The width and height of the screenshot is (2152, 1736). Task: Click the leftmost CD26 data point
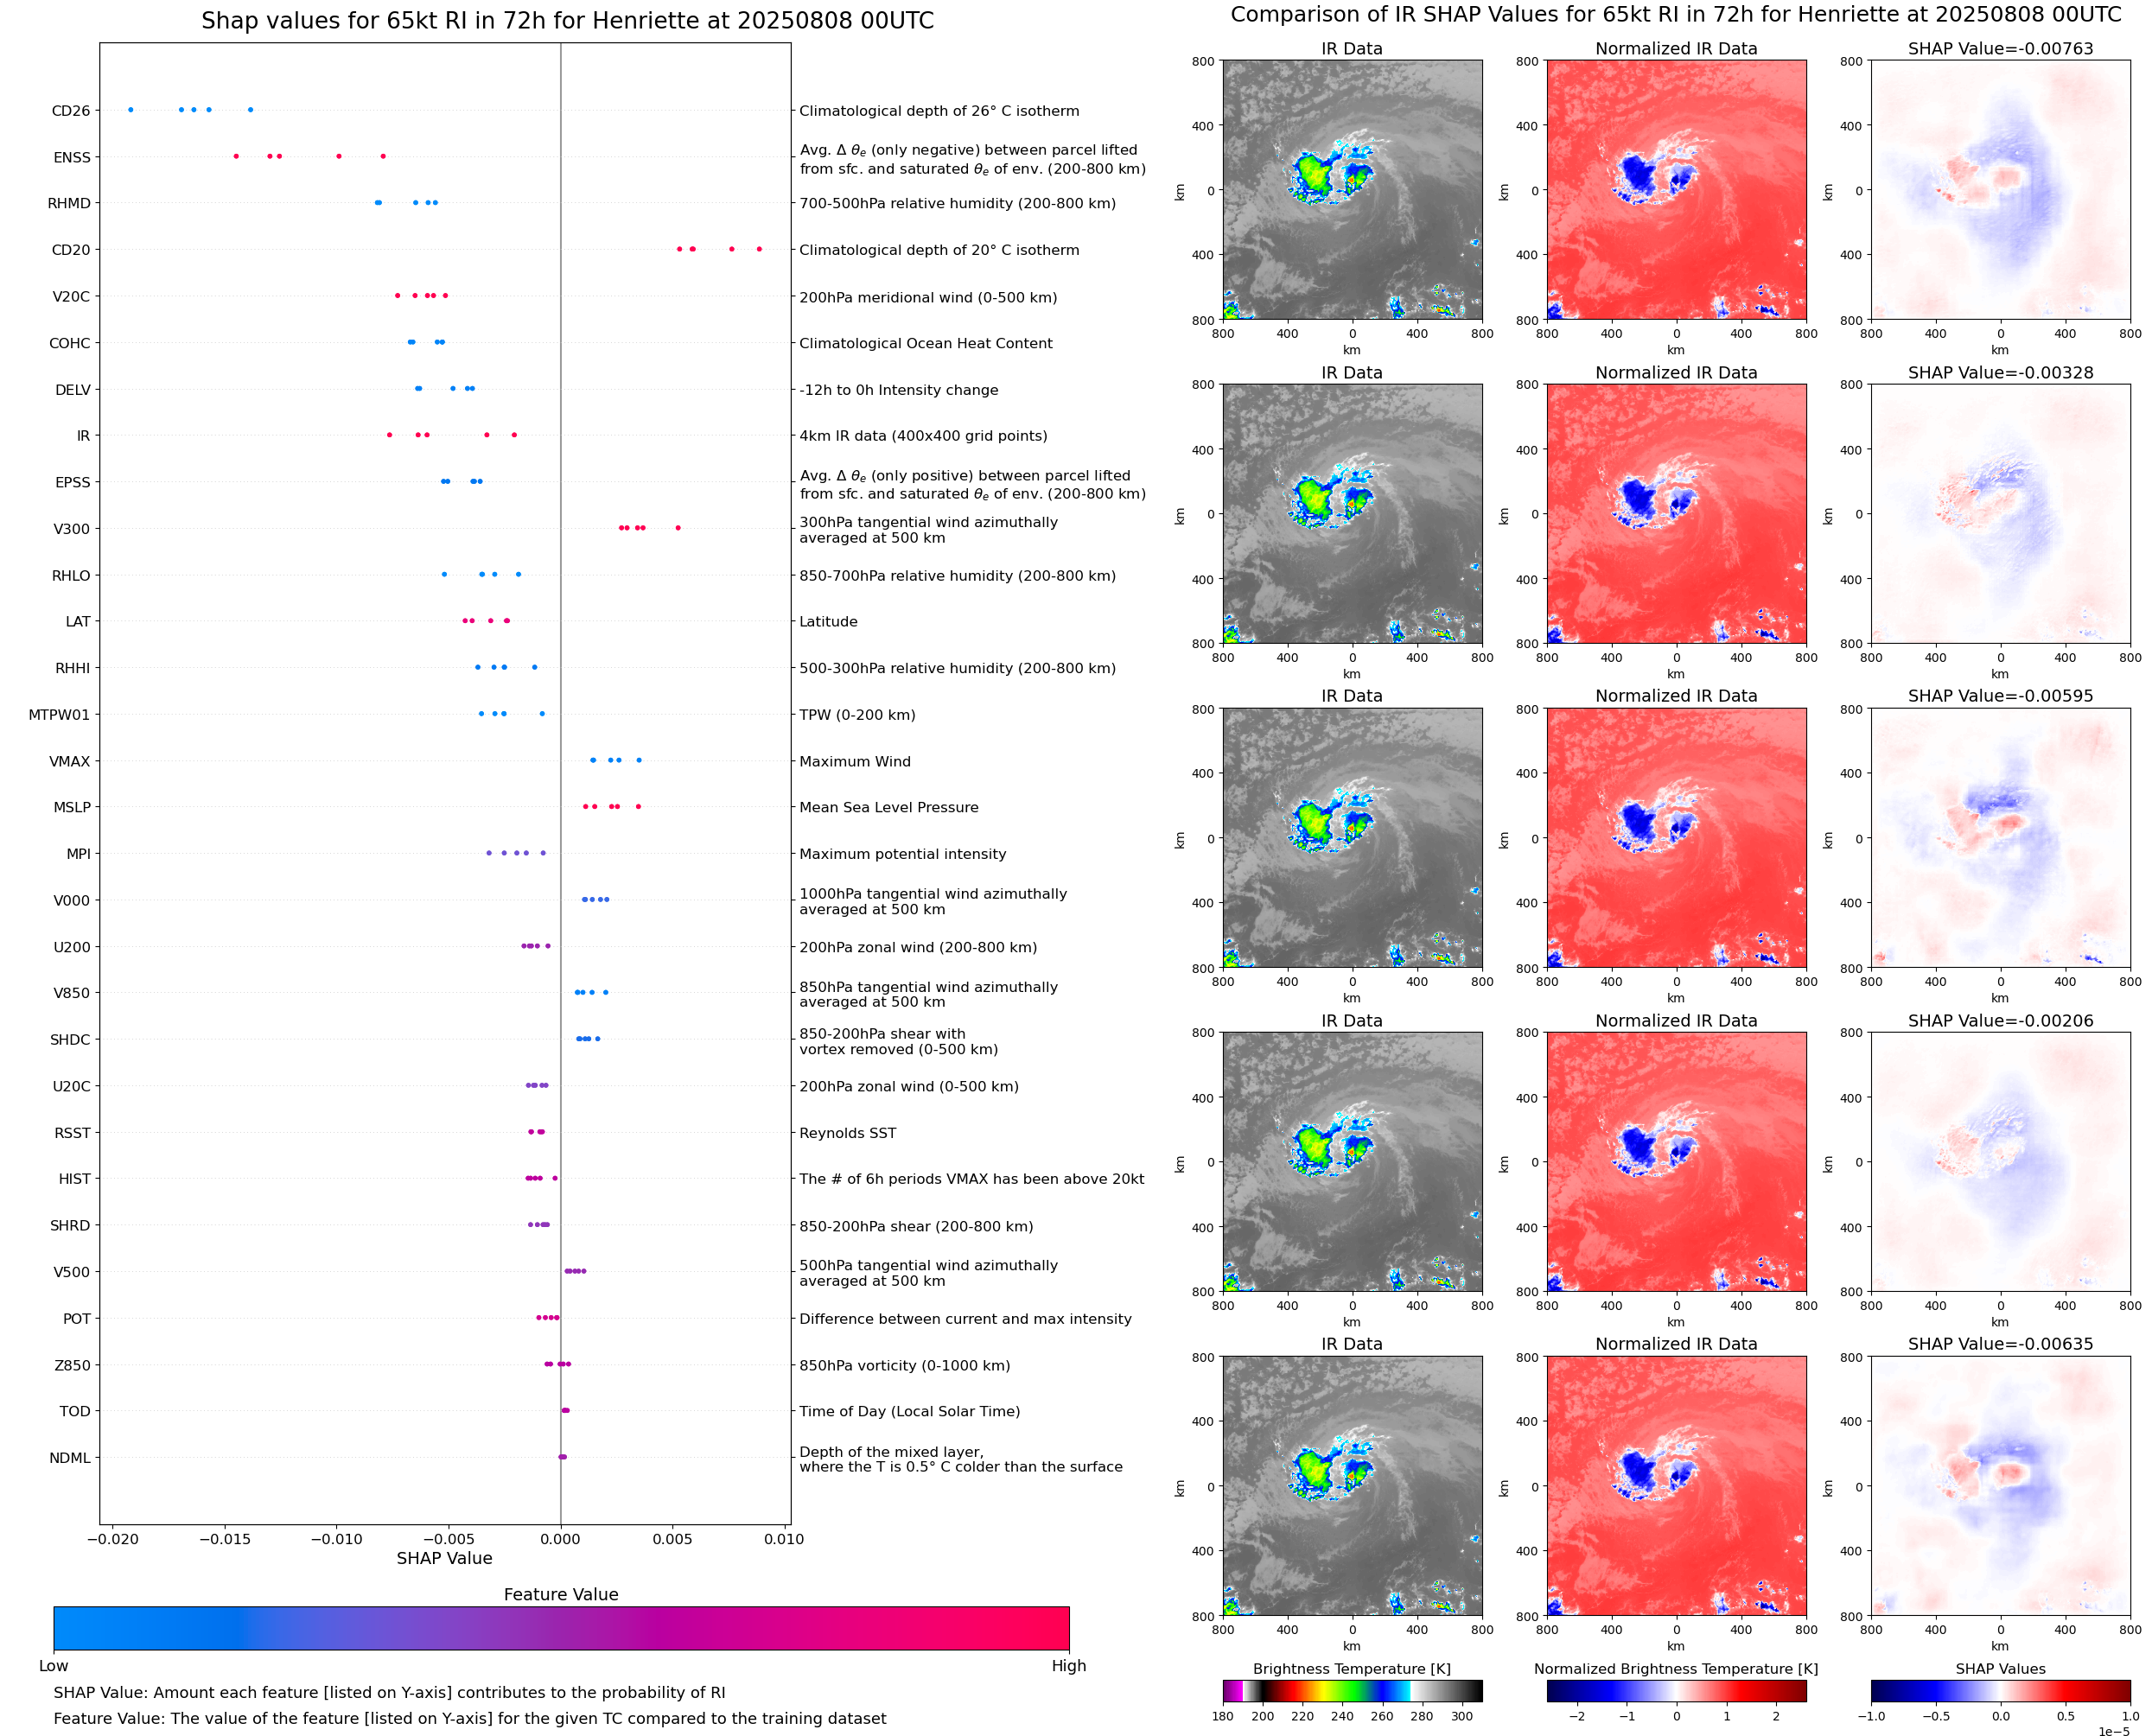click(x=131, y=110)
